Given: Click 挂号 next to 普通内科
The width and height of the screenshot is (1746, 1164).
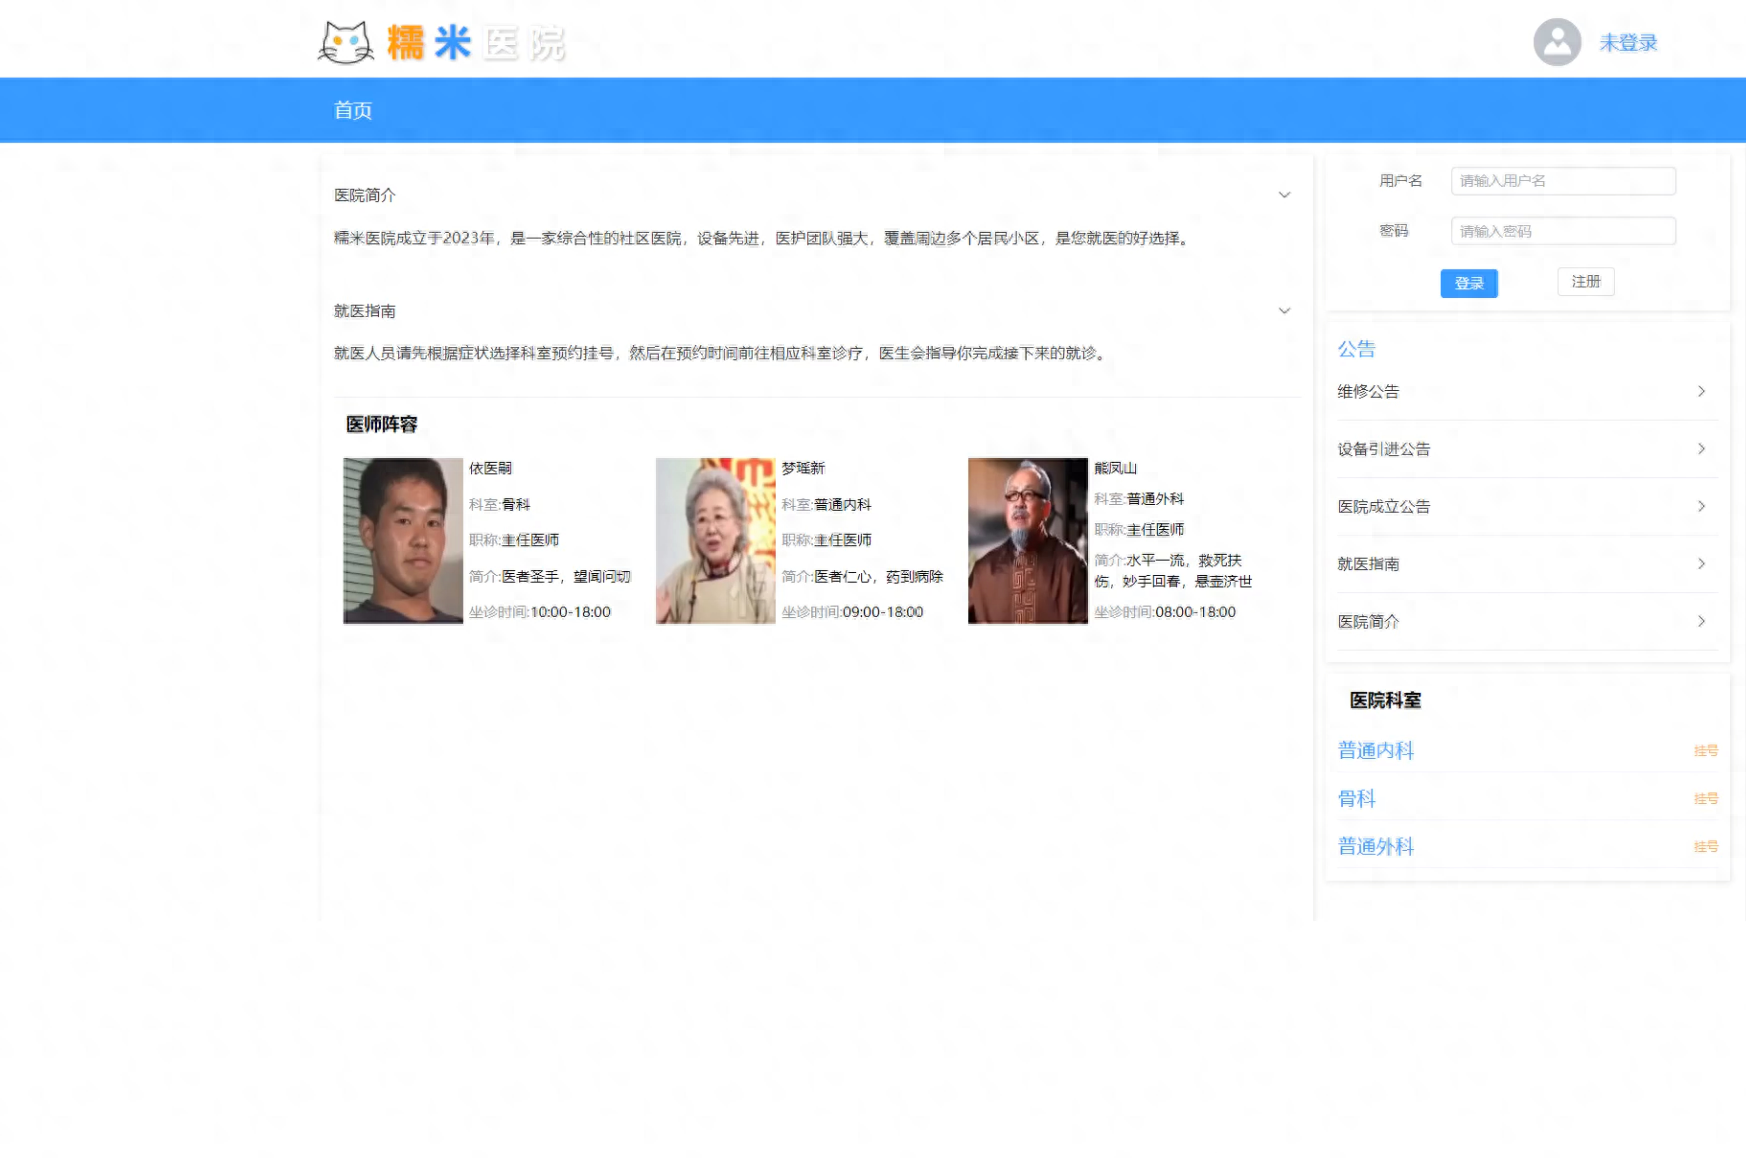Looking at the screenshot, I should coord(1706,751).
